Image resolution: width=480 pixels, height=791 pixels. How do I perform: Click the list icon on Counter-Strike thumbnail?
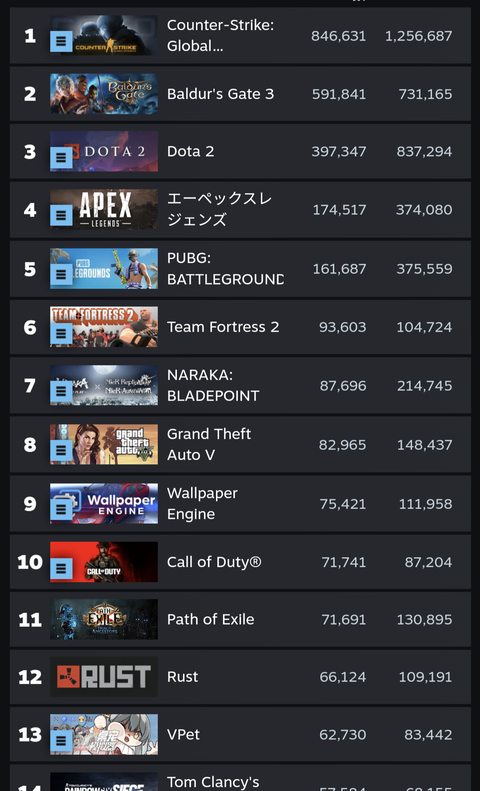[x=62, y=41]
